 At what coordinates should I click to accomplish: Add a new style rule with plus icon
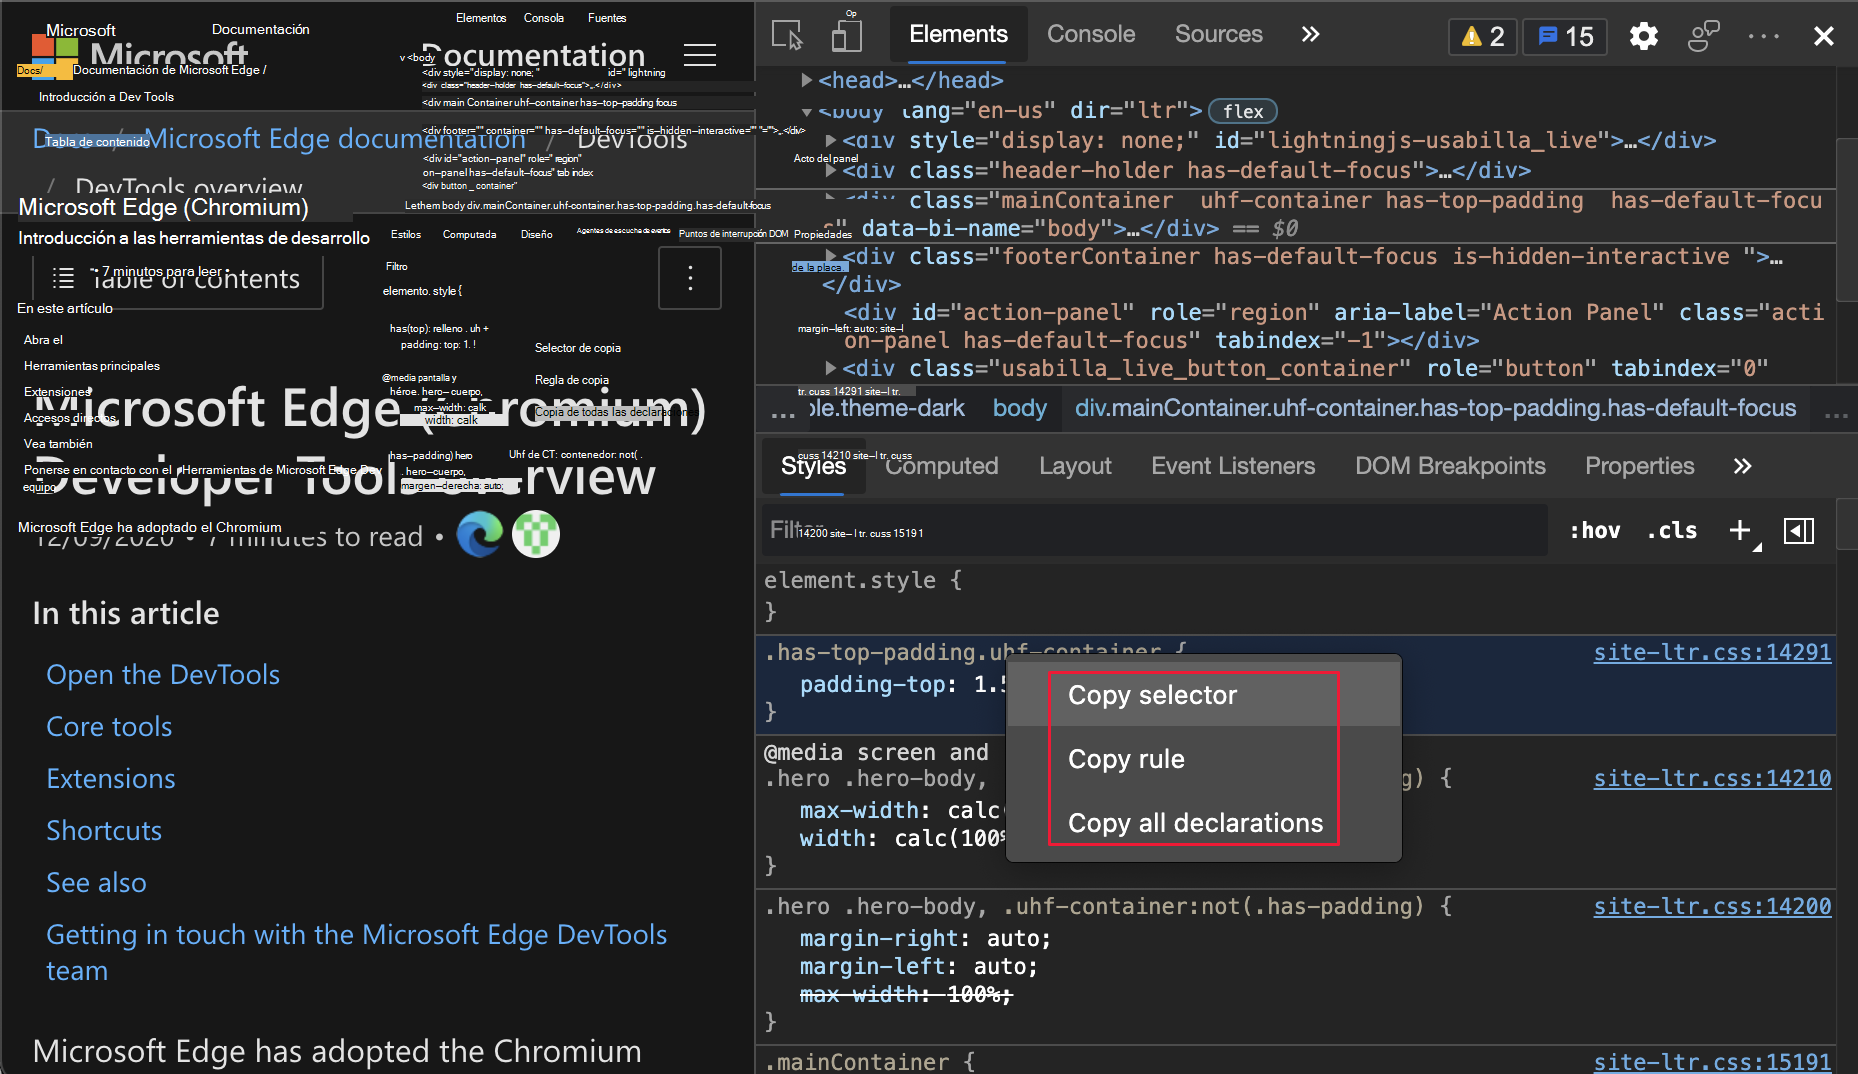pos(1739,530)
